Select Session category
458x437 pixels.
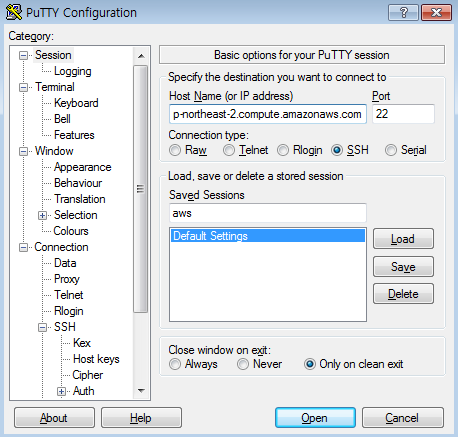53,55
